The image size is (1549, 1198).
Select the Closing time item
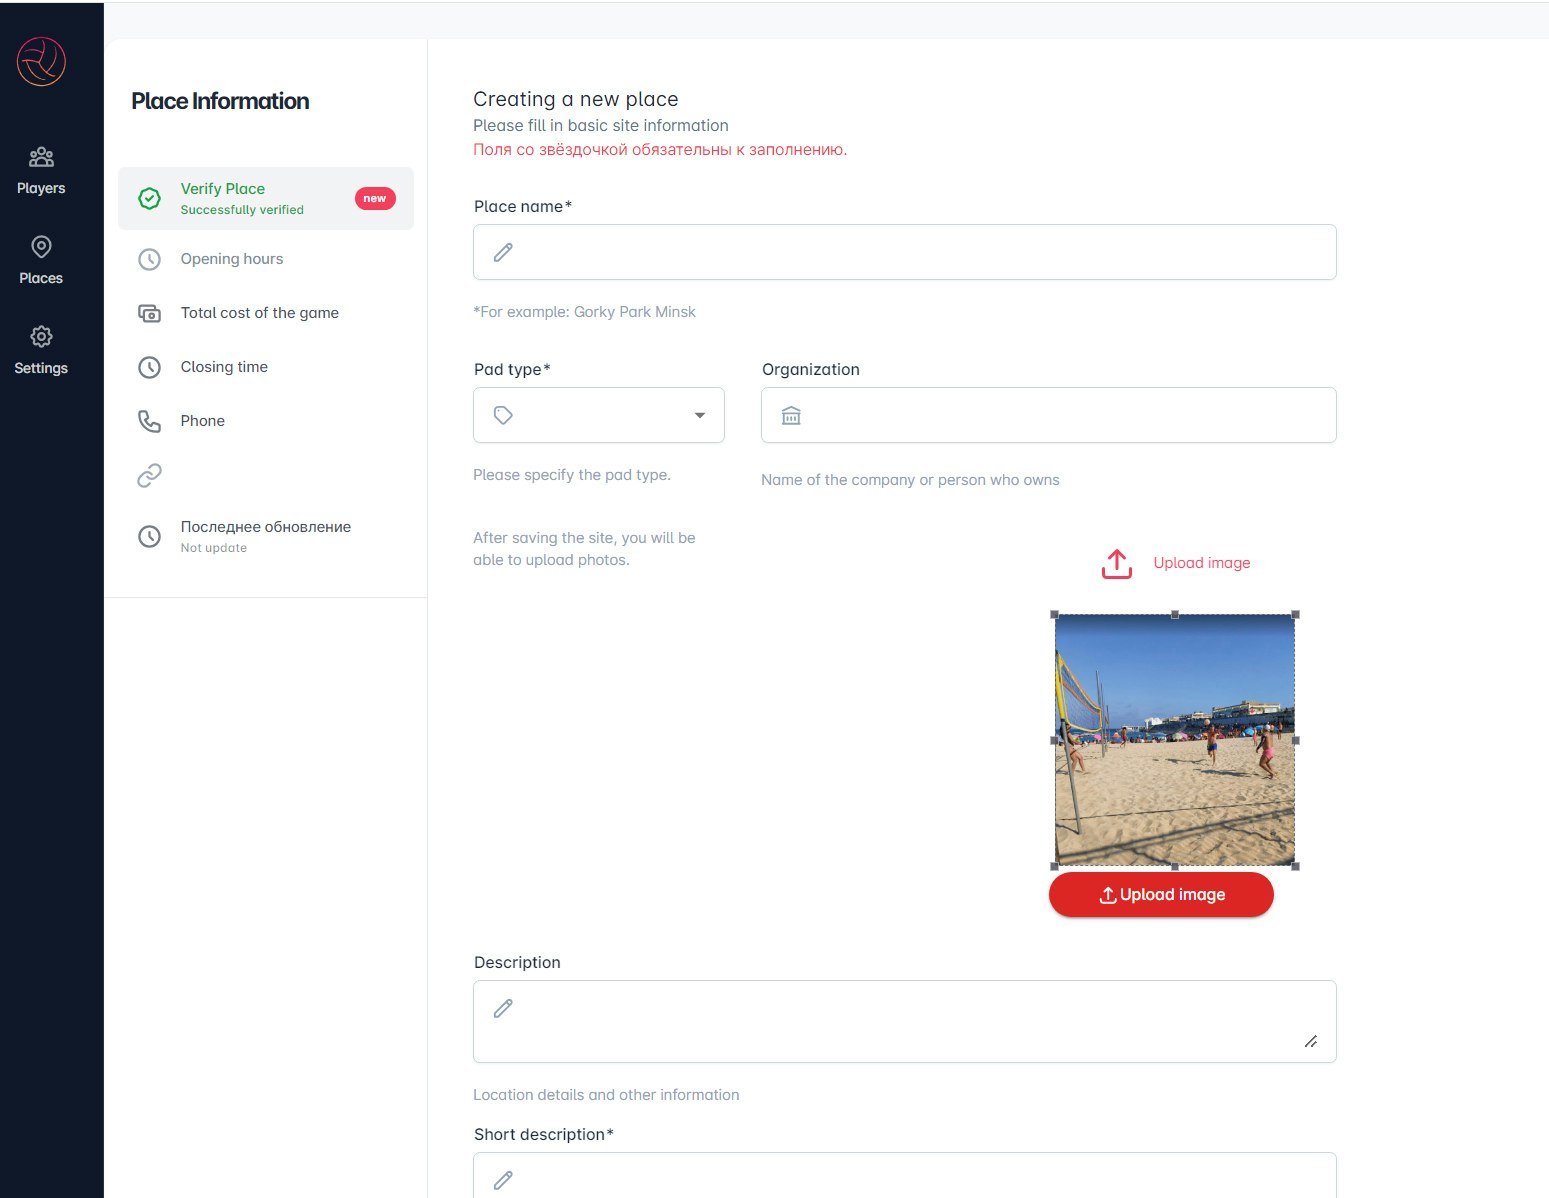click(266, 367)
